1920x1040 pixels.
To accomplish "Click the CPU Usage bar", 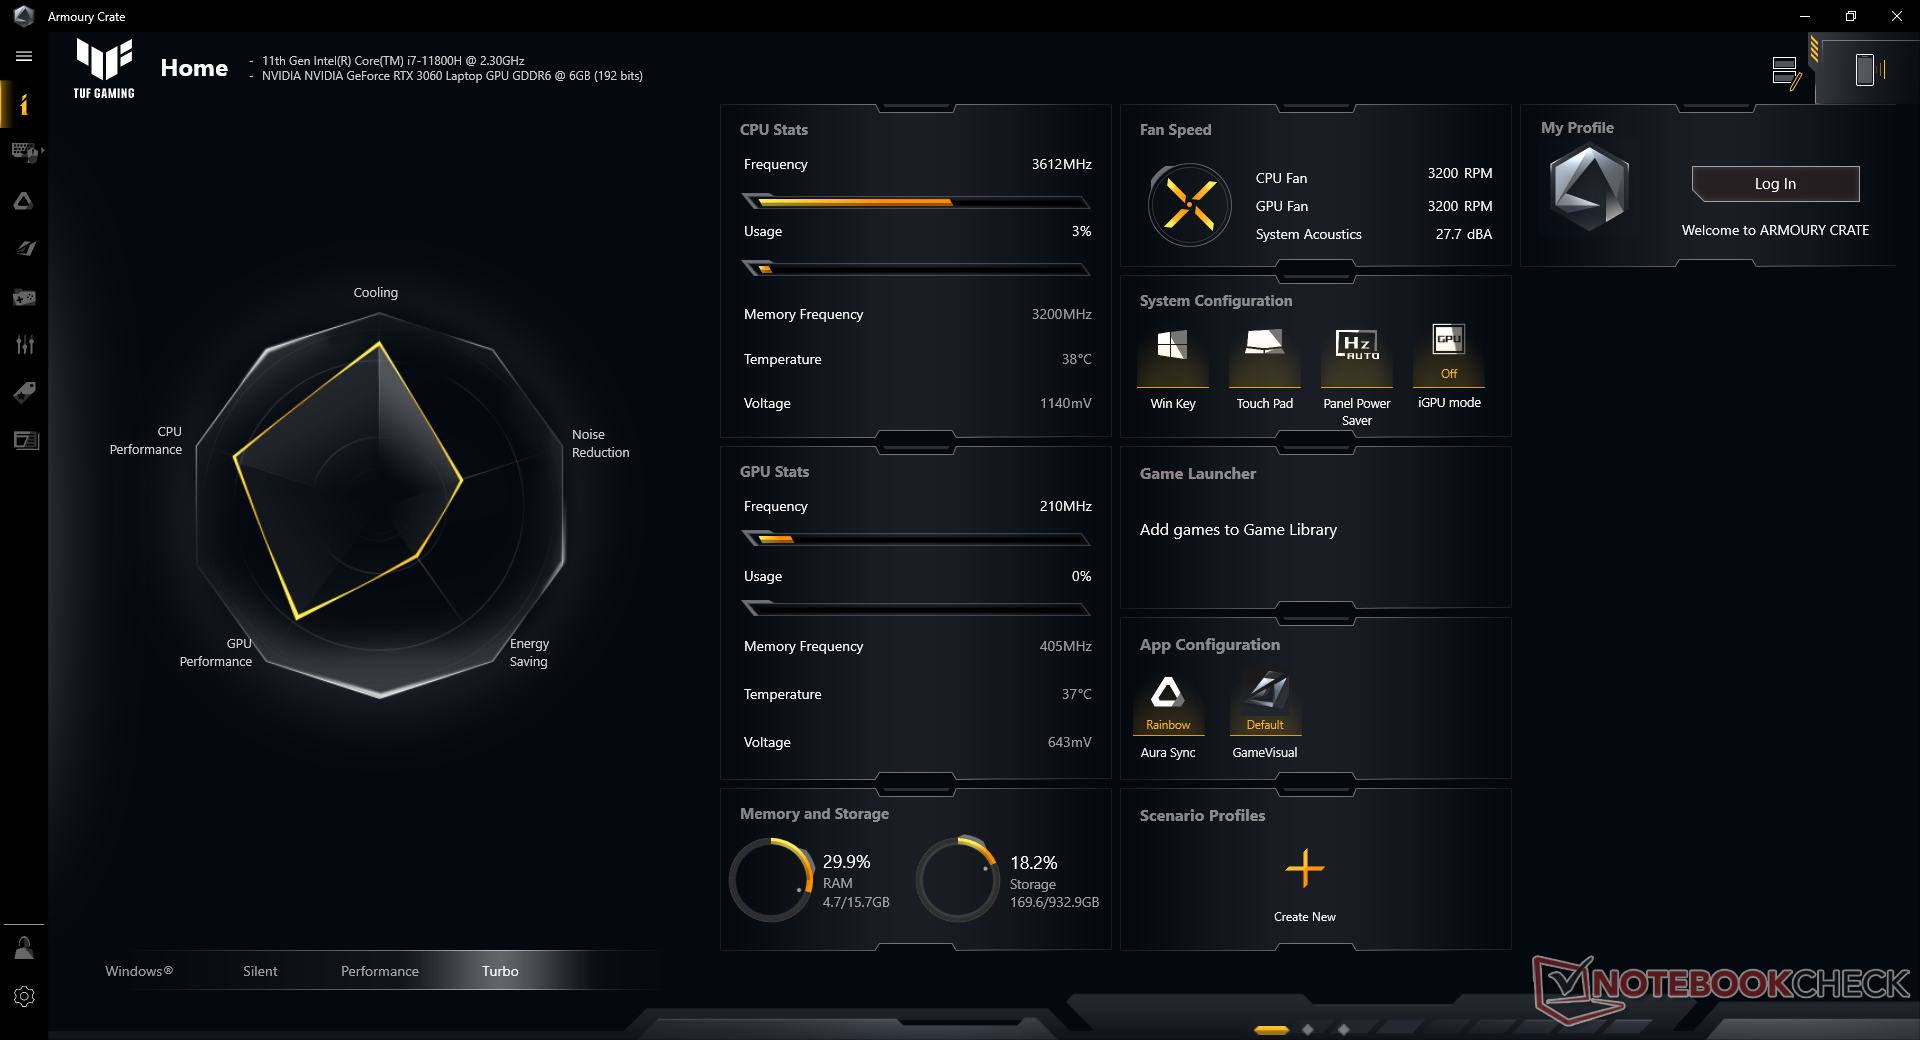I will (x=916, y=269).
